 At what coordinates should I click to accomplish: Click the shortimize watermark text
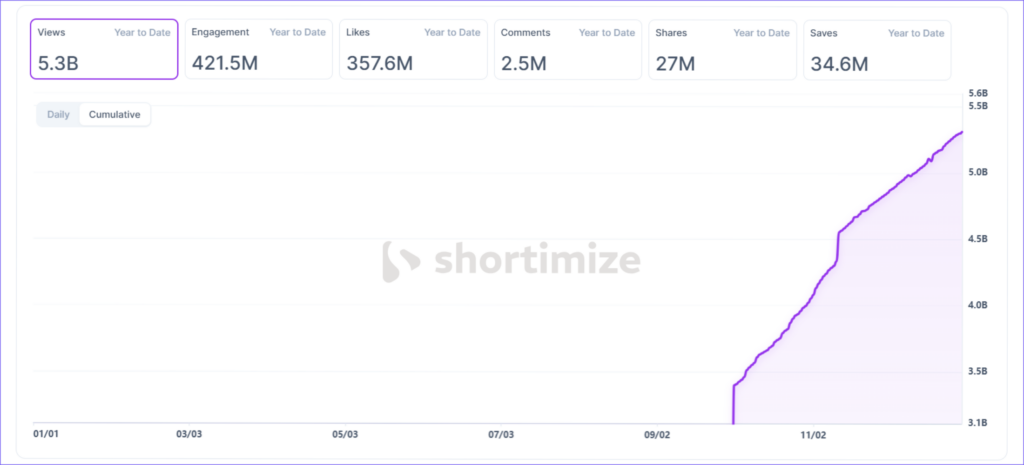[537, 261]
